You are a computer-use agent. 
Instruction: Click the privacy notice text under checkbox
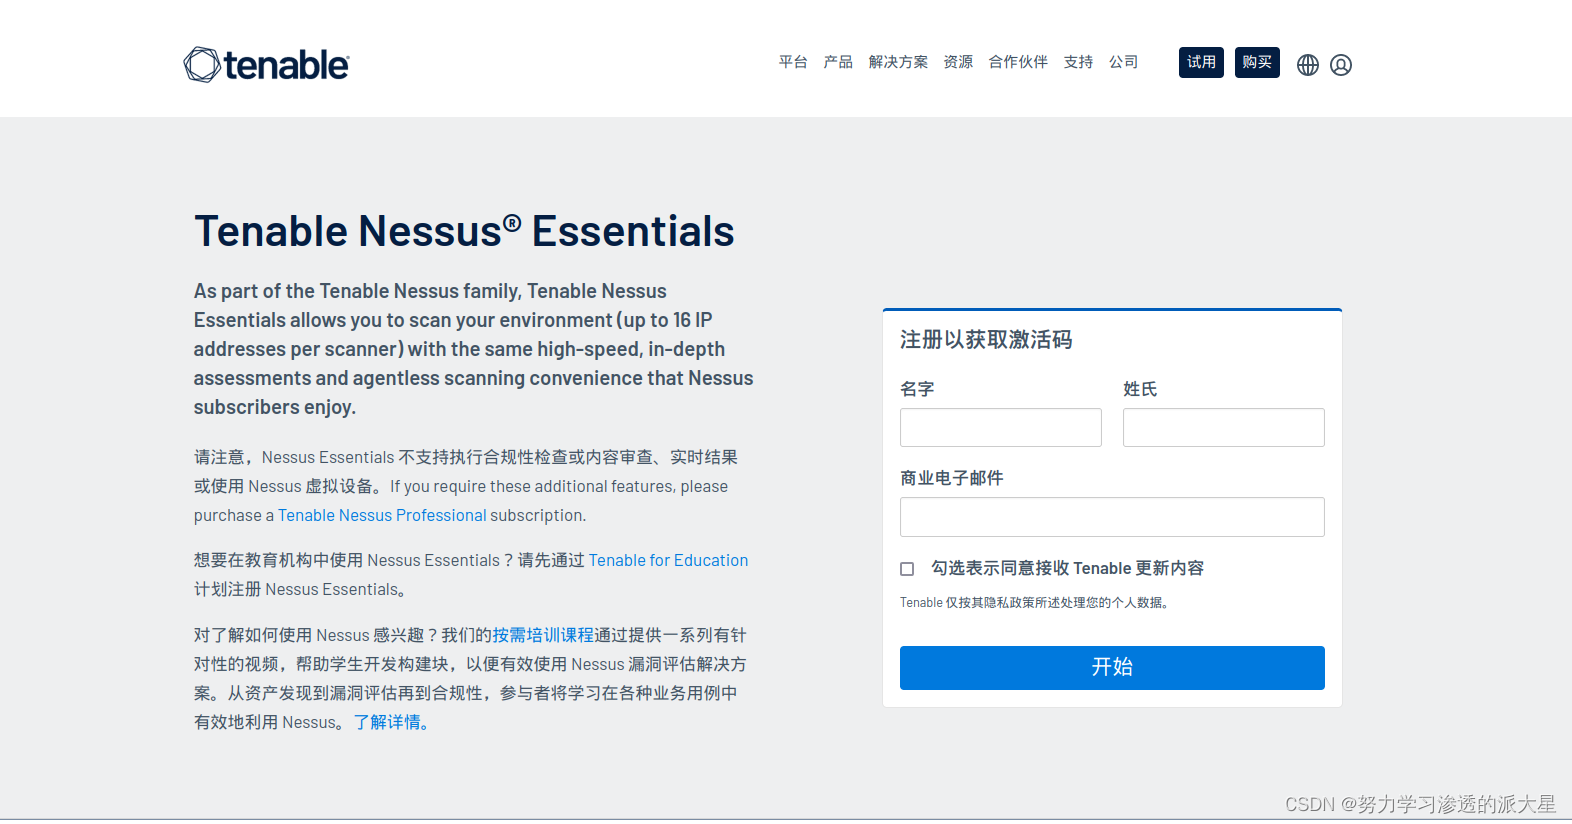1034,602
